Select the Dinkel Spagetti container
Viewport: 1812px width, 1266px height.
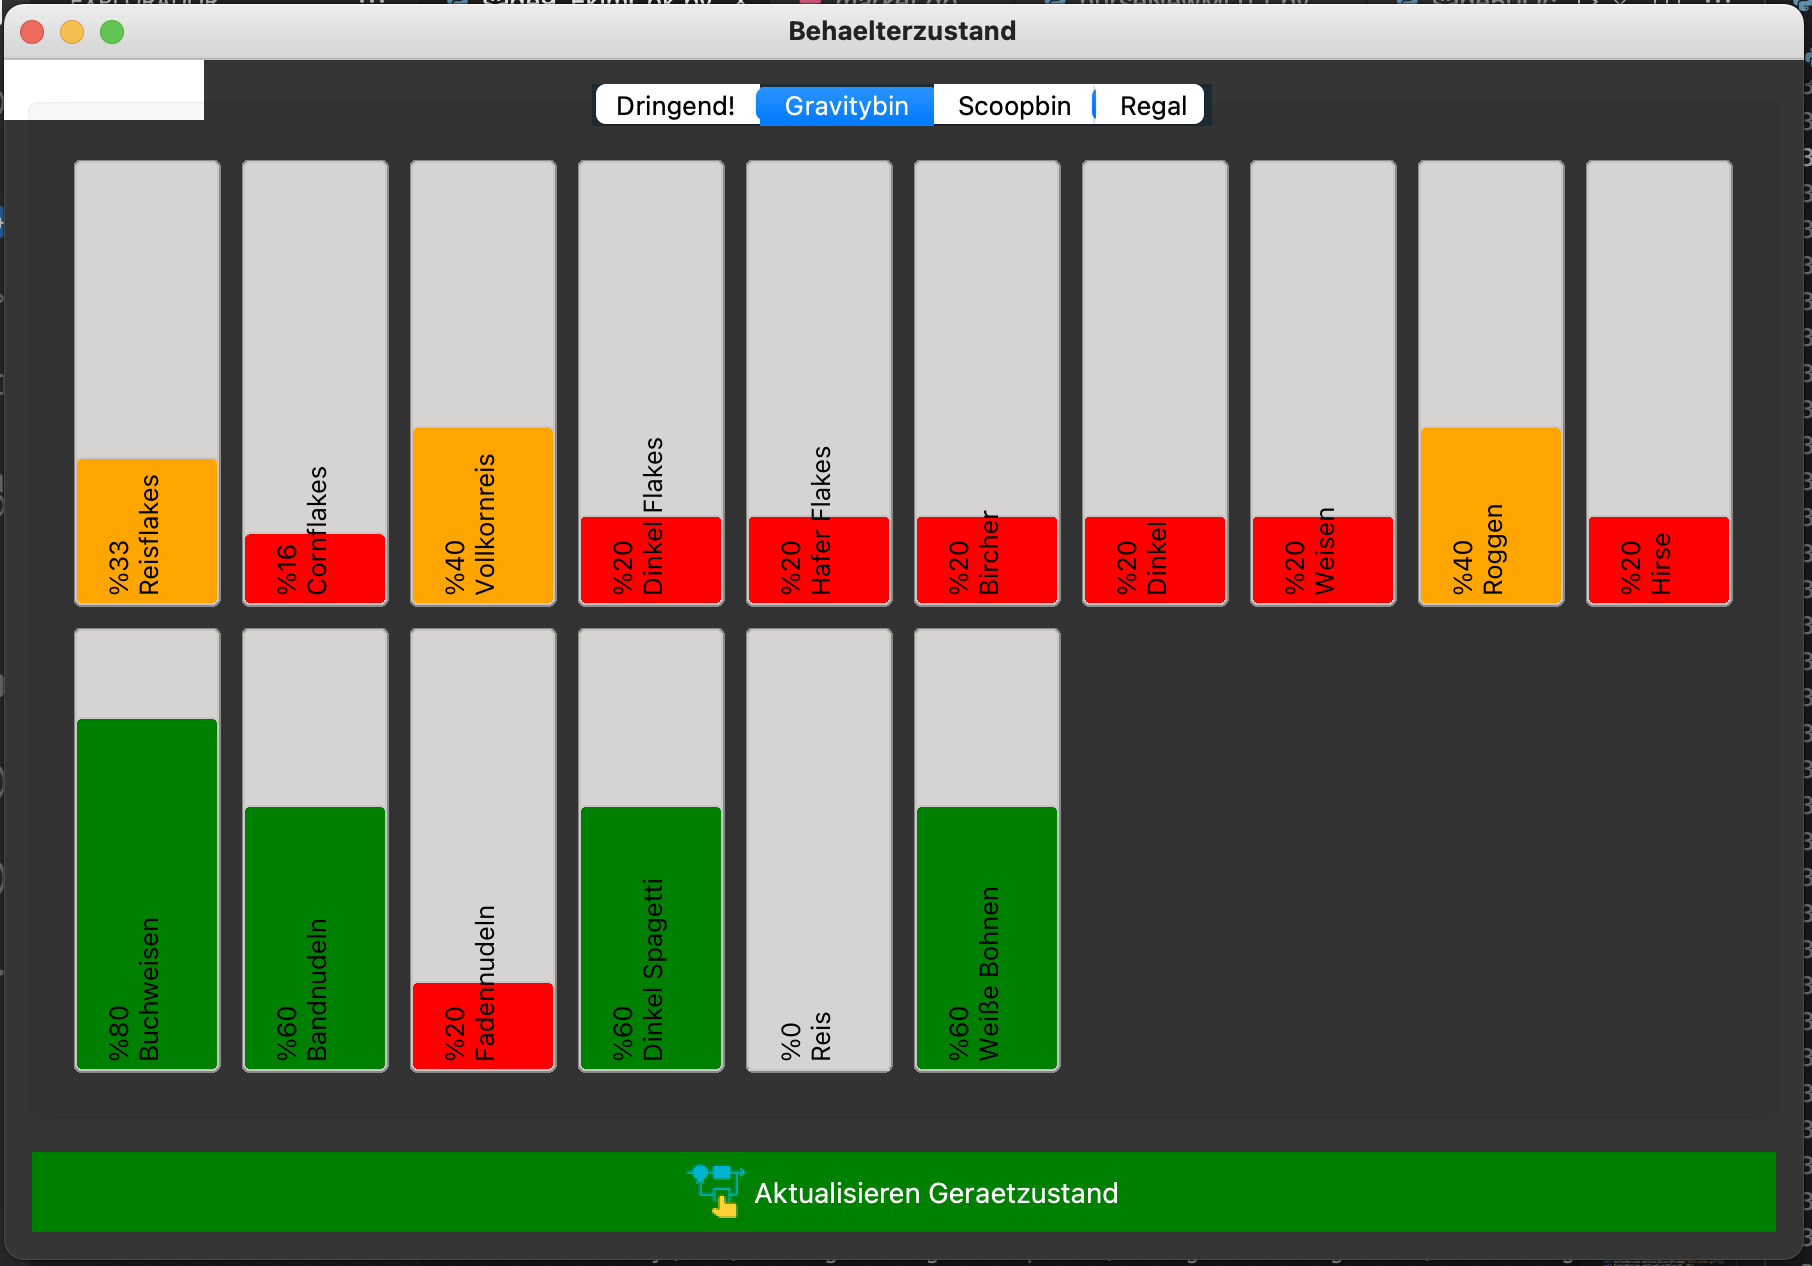[x=651, y=937]
